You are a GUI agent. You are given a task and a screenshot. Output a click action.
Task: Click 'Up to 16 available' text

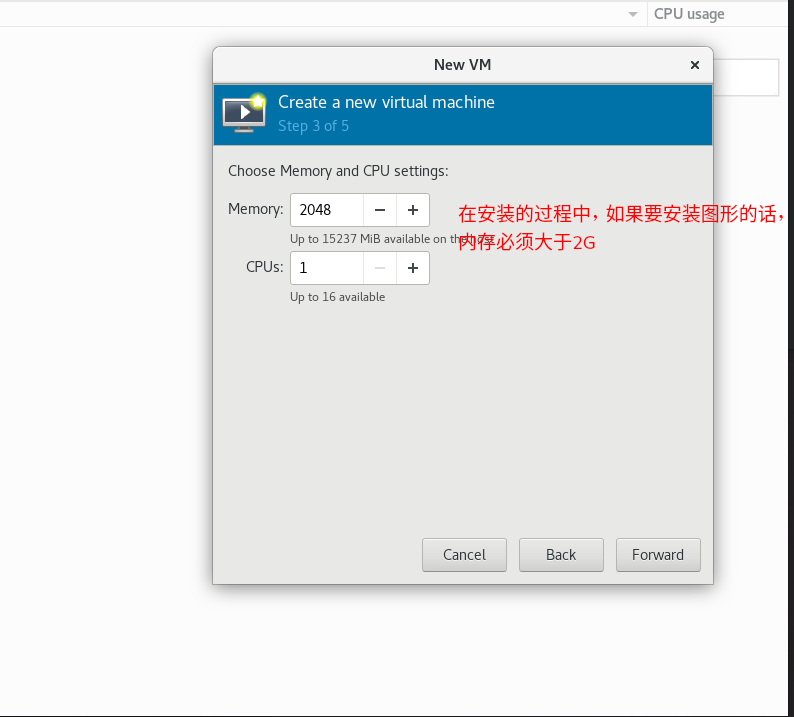point(337,297)
